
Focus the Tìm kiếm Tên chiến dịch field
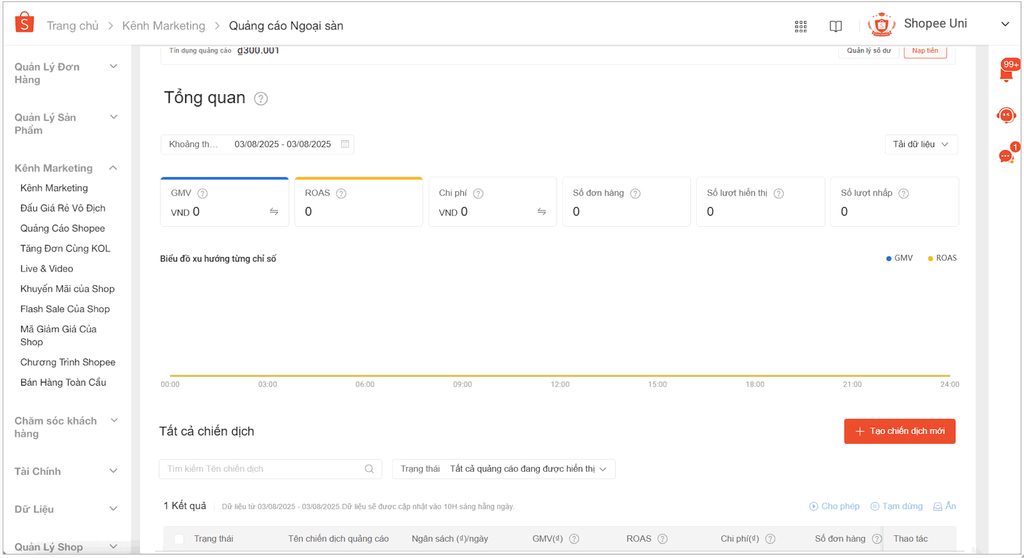click(270, 469)
